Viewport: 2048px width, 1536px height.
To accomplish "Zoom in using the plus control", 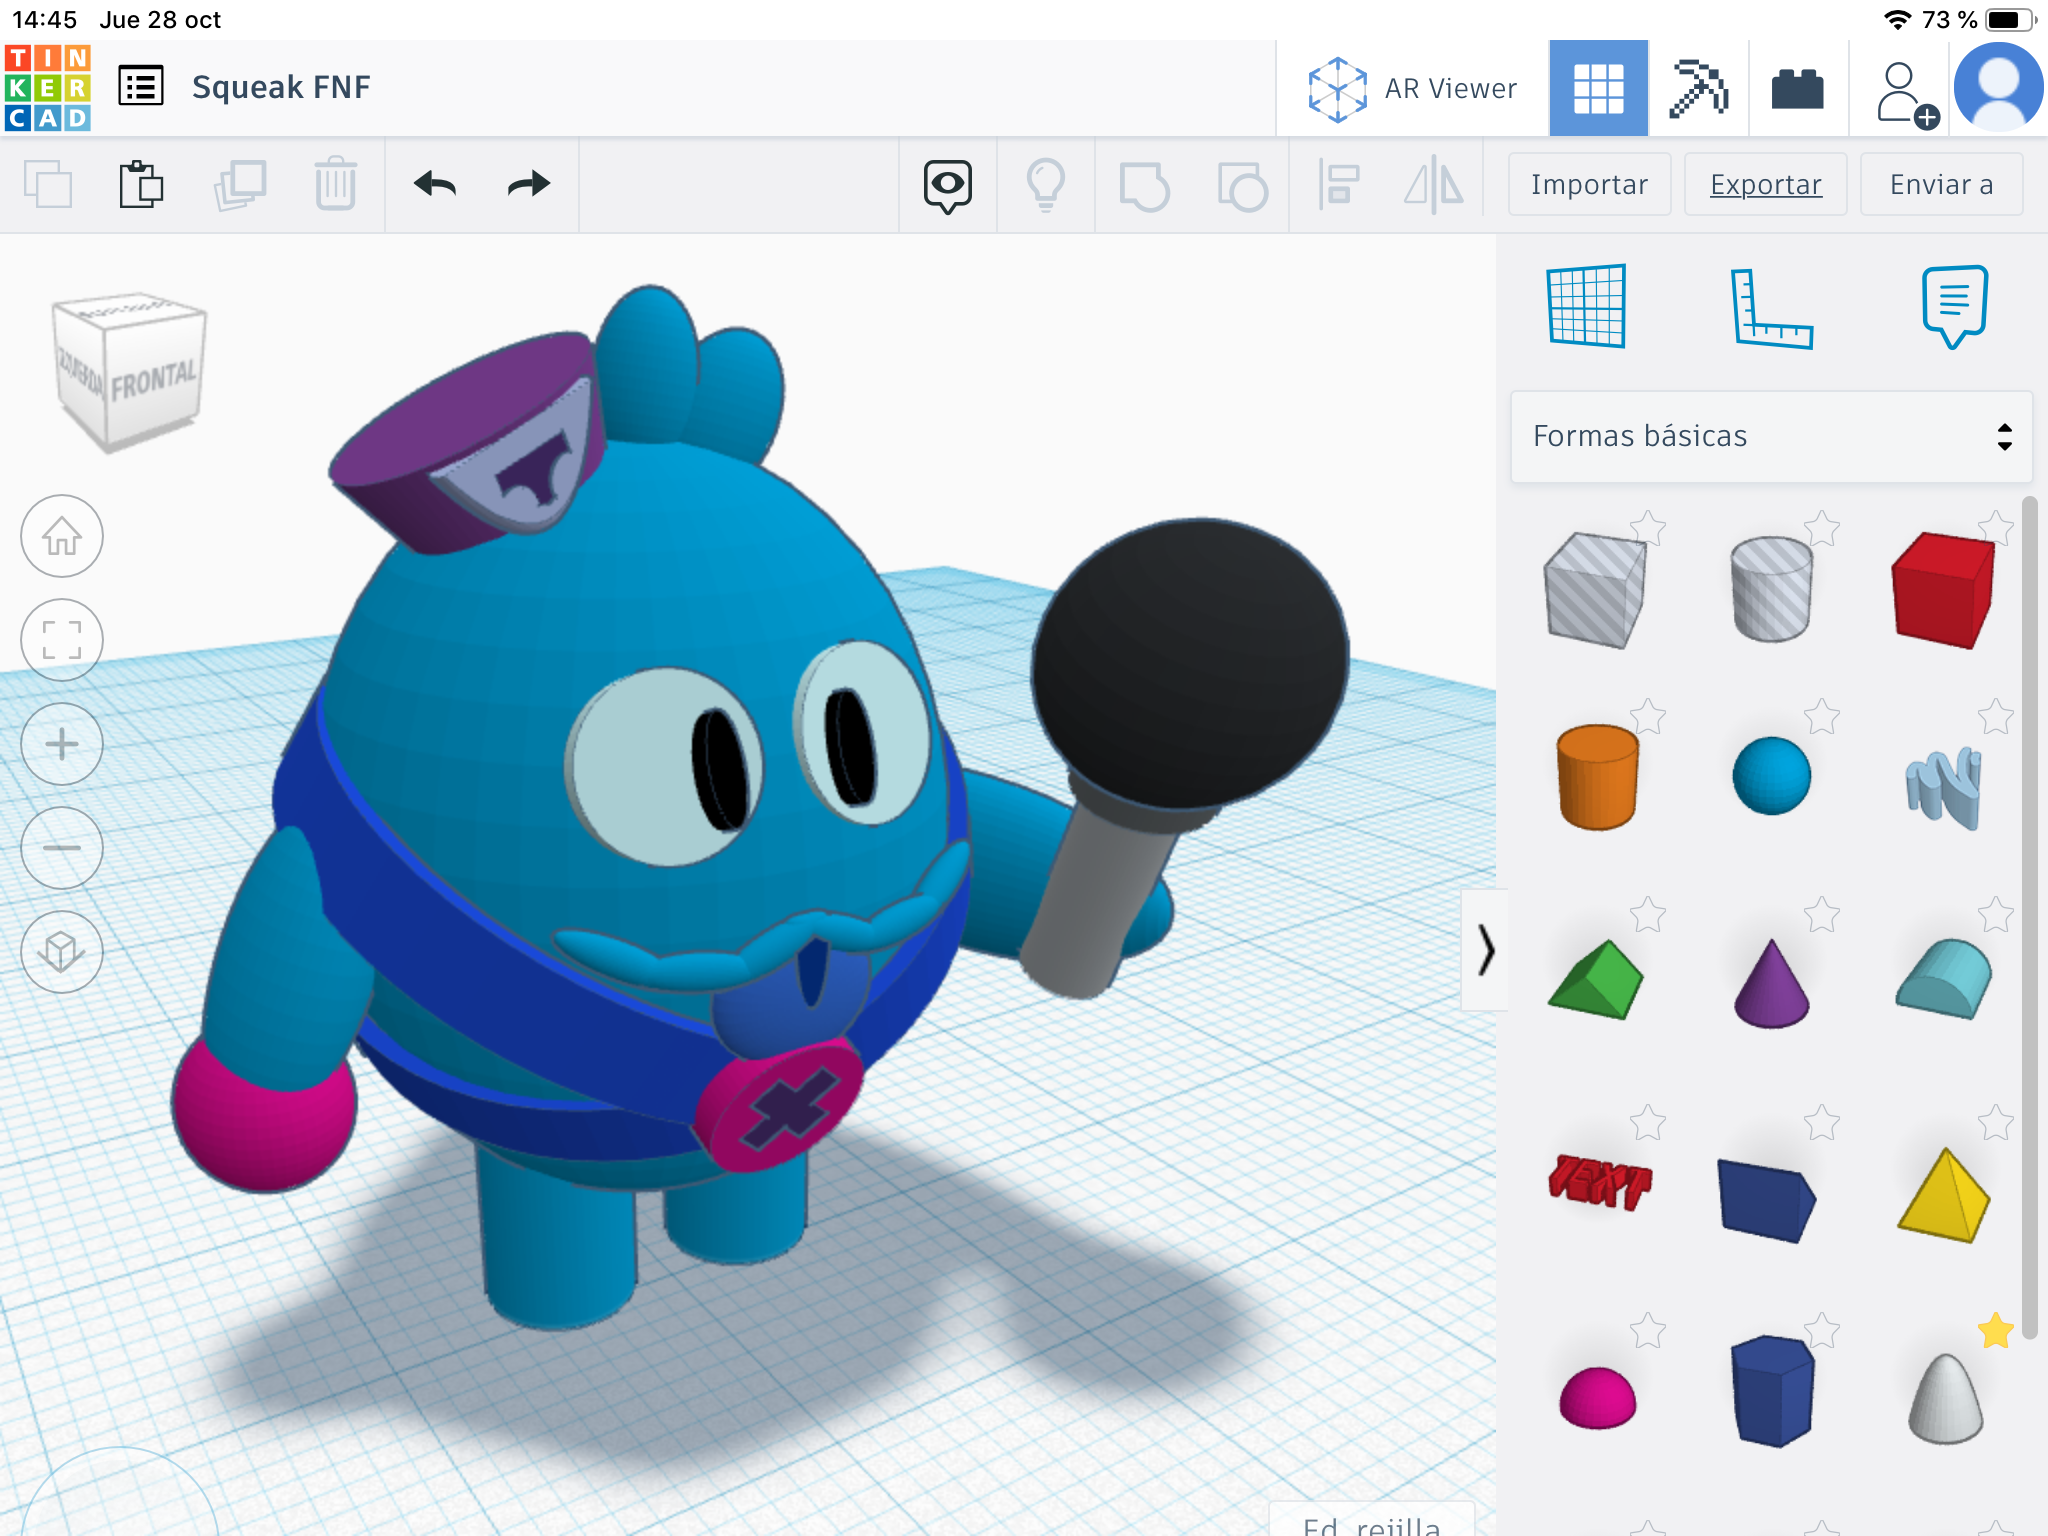I will click(62, 743).
